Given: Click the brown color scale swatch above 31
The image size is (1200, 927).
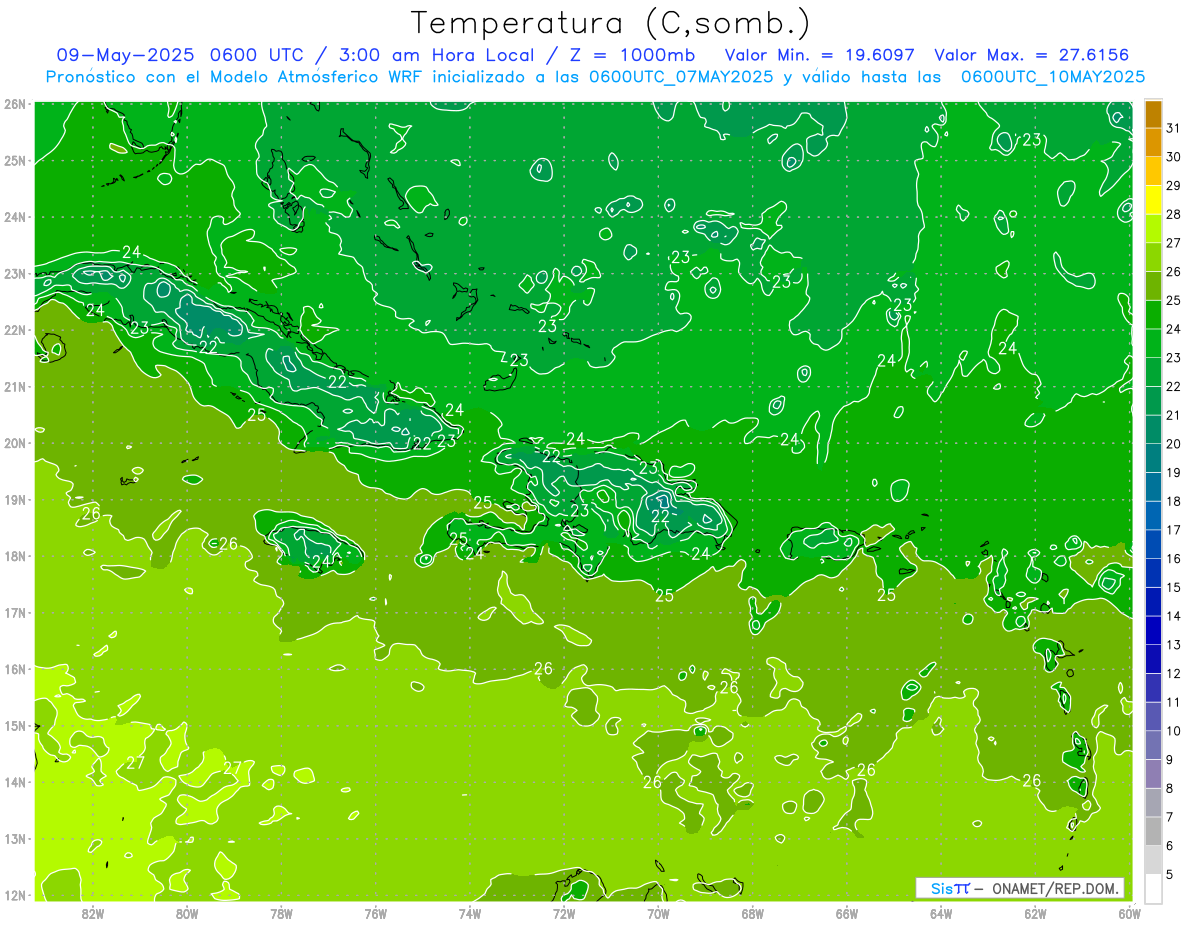Looking at the screenshot, I should [x=1153, y=114].
